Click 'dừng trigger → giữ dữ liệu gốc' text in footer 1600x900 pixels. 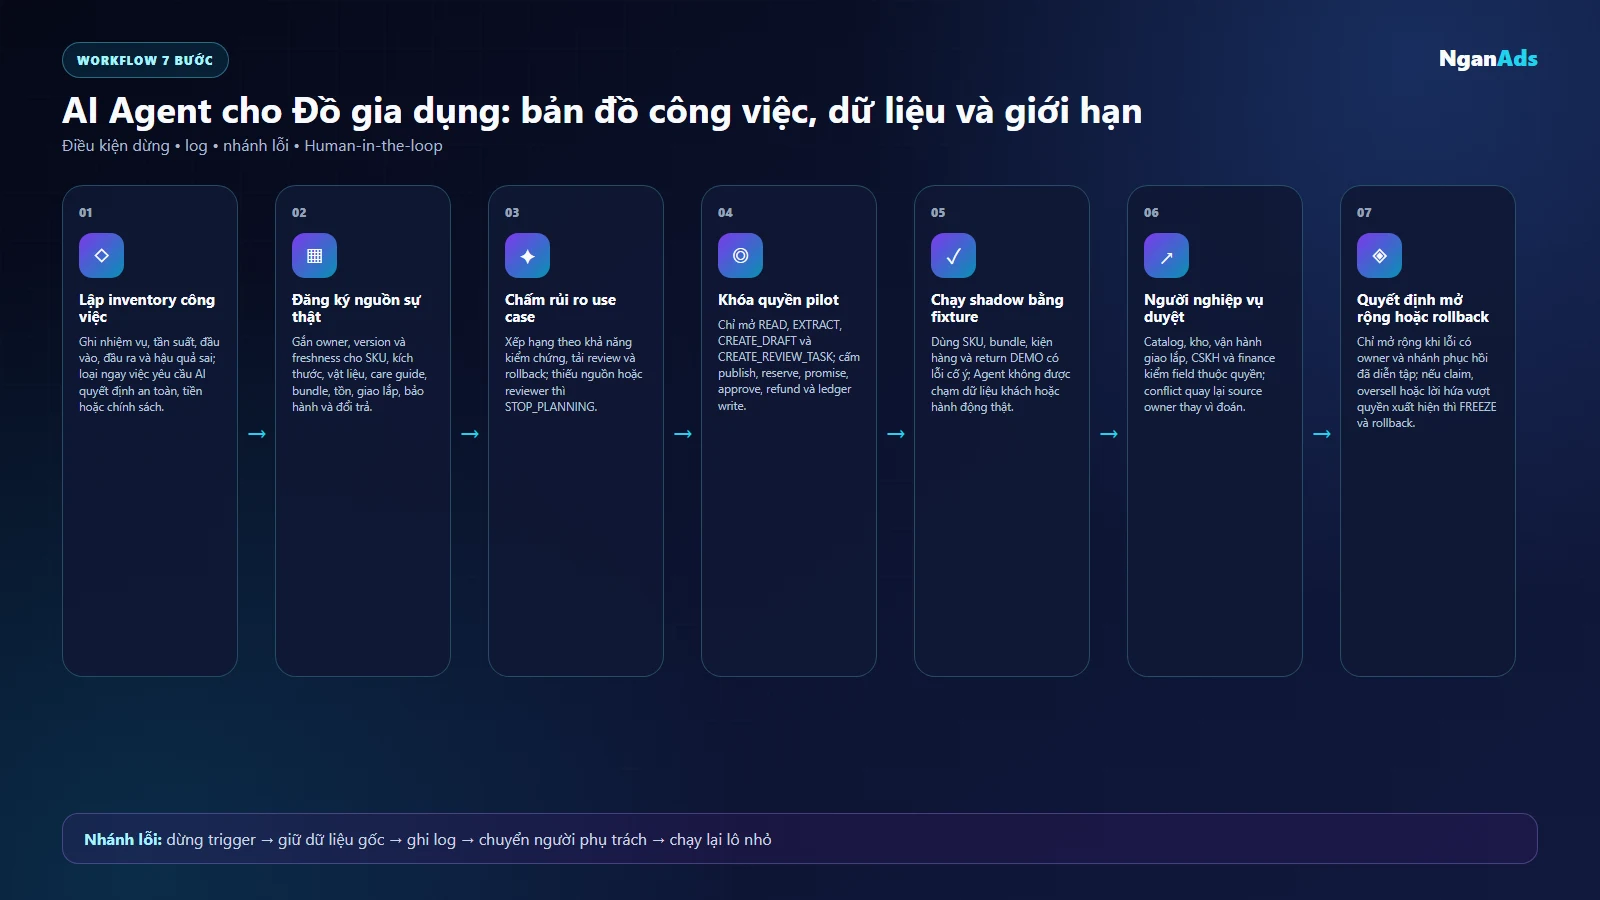point(276,840)
